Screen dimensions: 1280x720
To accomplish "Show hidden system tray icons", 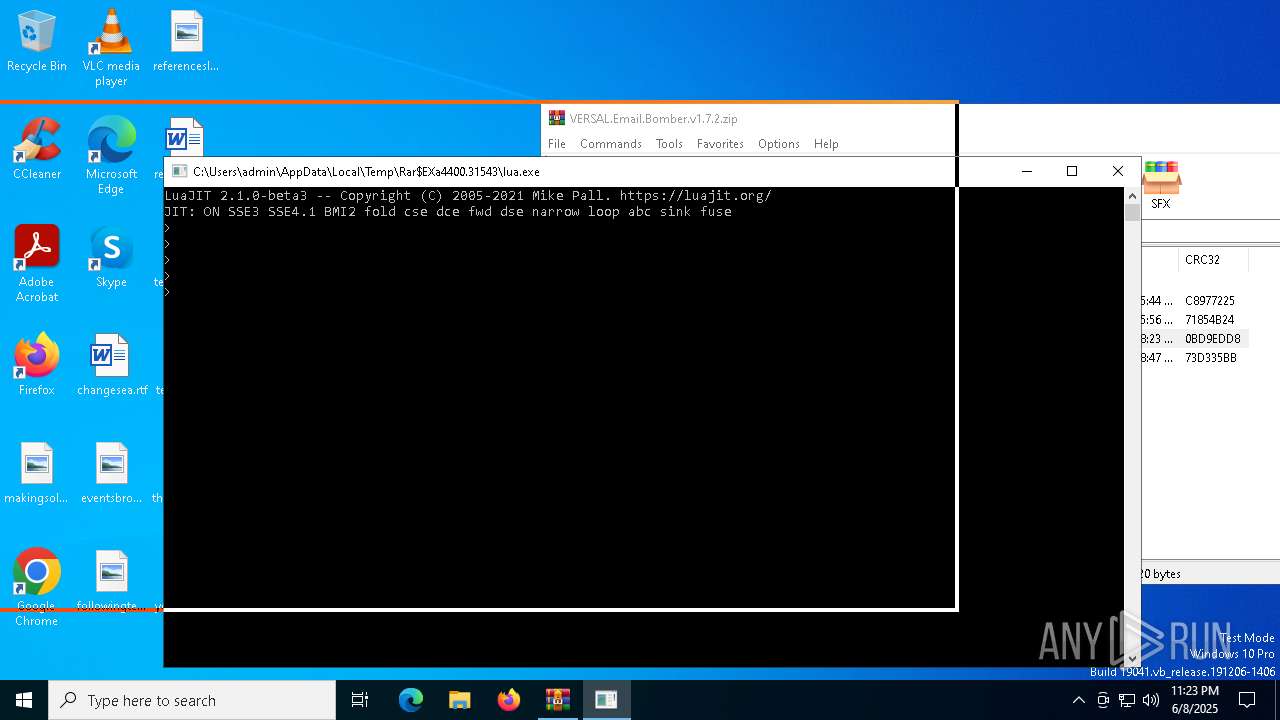I will point(1078,700).
